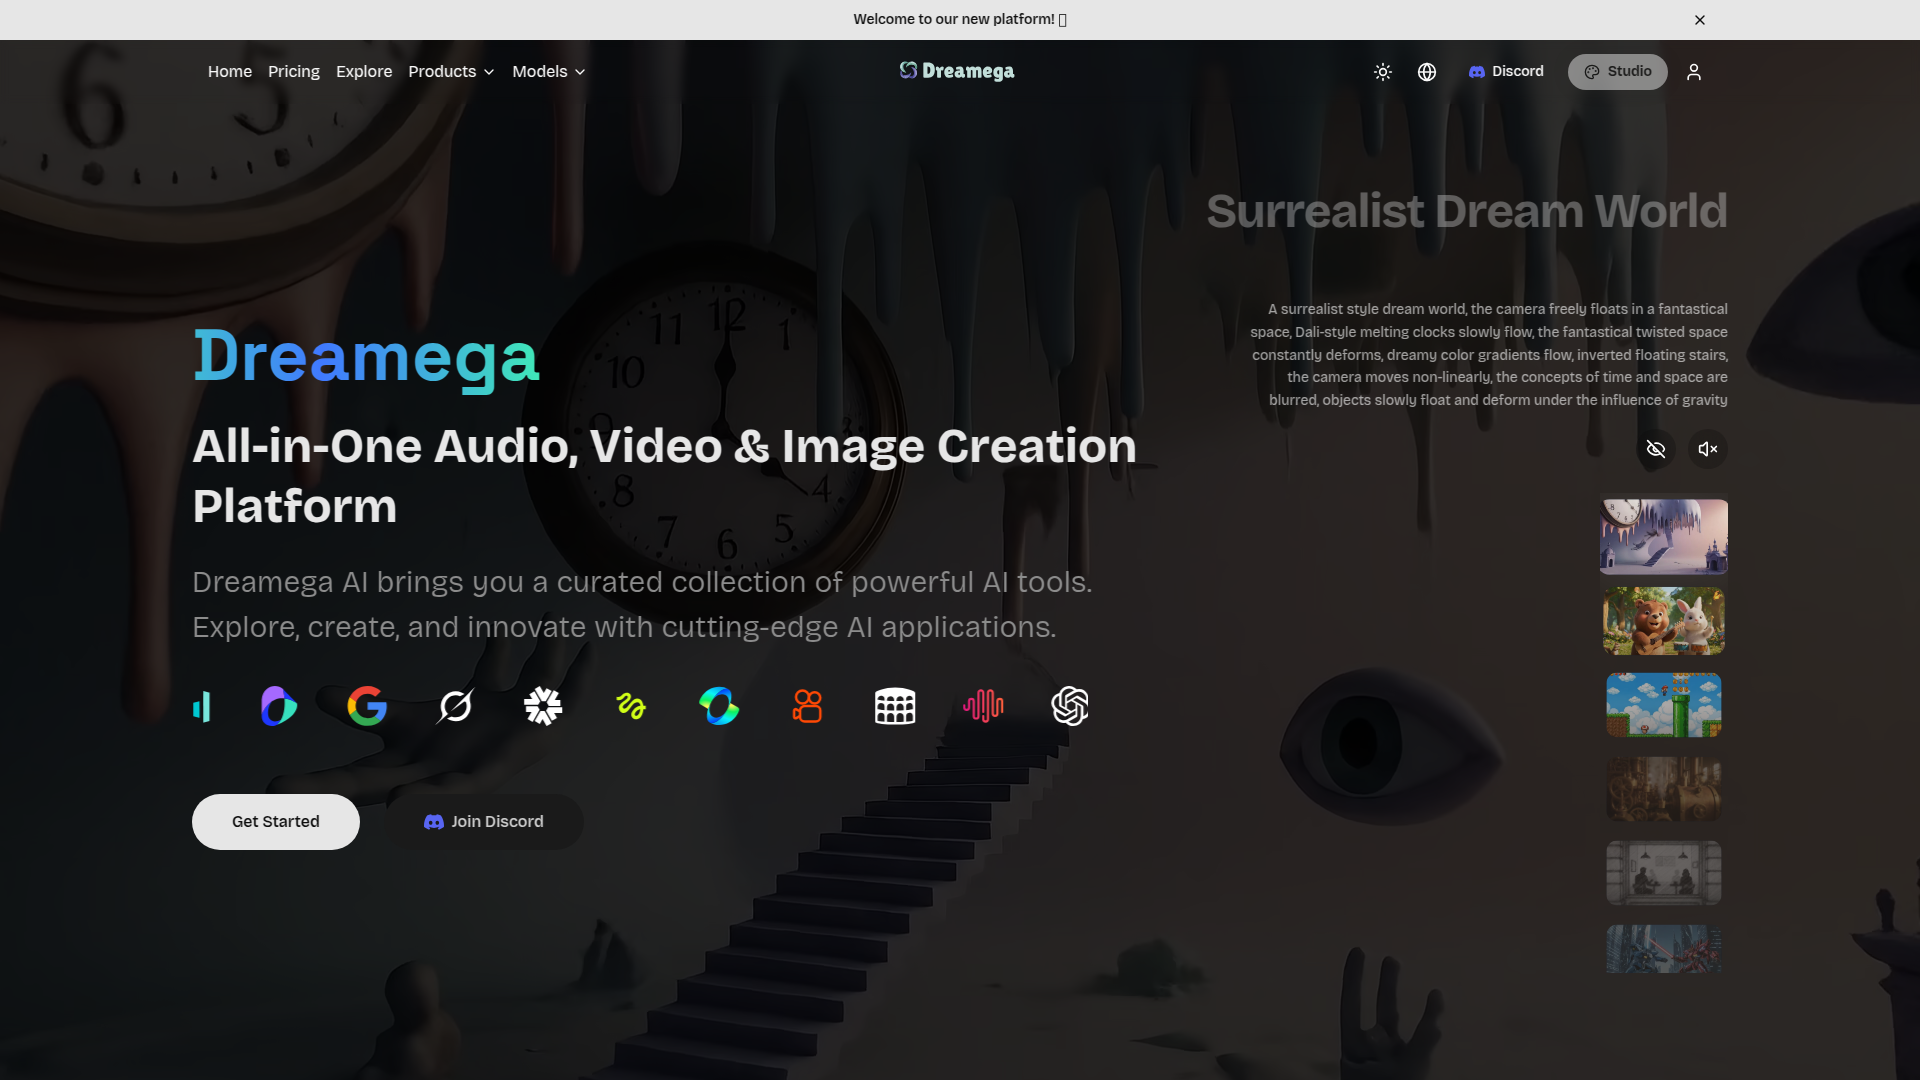The height and width of the screenshot is (1080, 1920).
Task: Click the Join Discord button
Action: (484, 822)
